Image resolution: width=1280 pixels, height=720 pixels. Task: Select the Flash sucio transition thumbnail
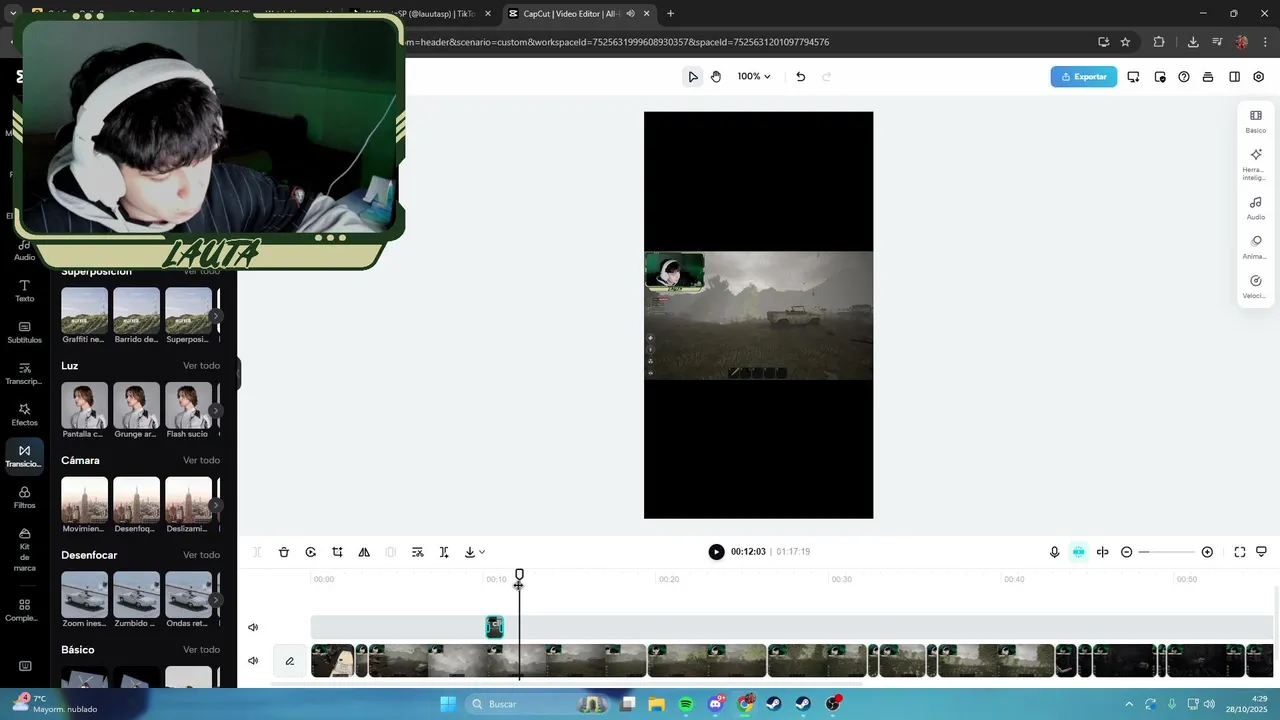pos(188,405)
